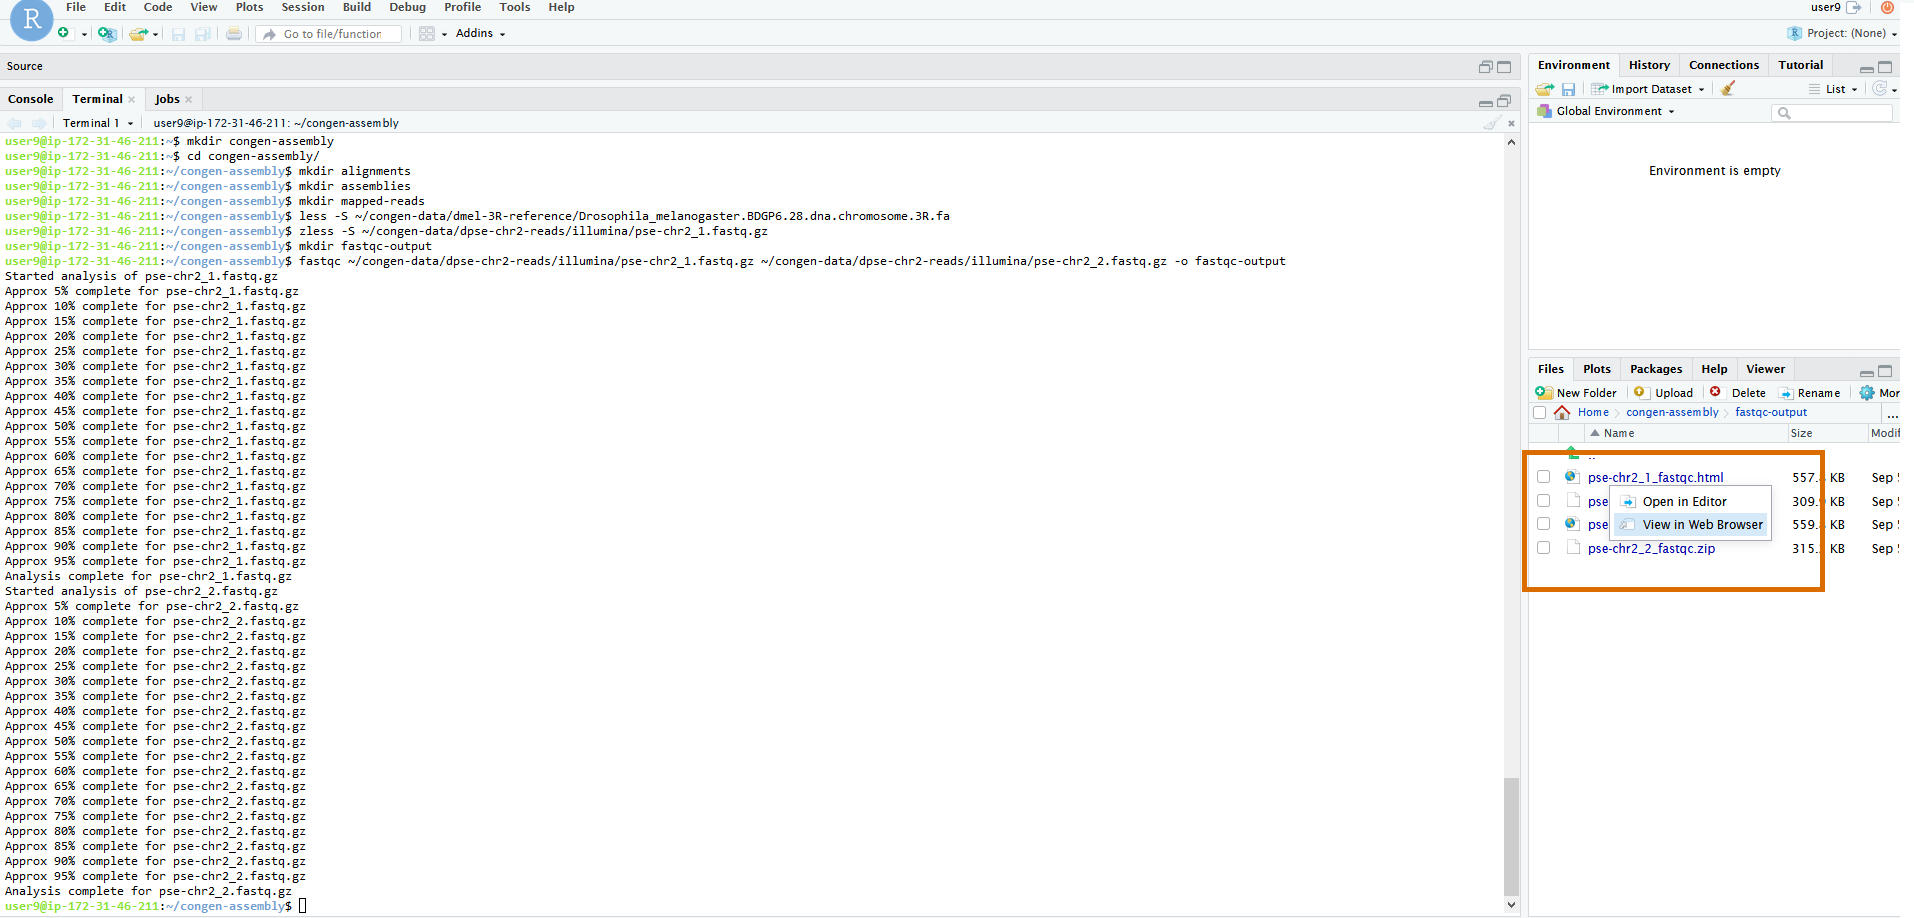Click the terminal vertical scrollbar thumb

click(1511, 835)
